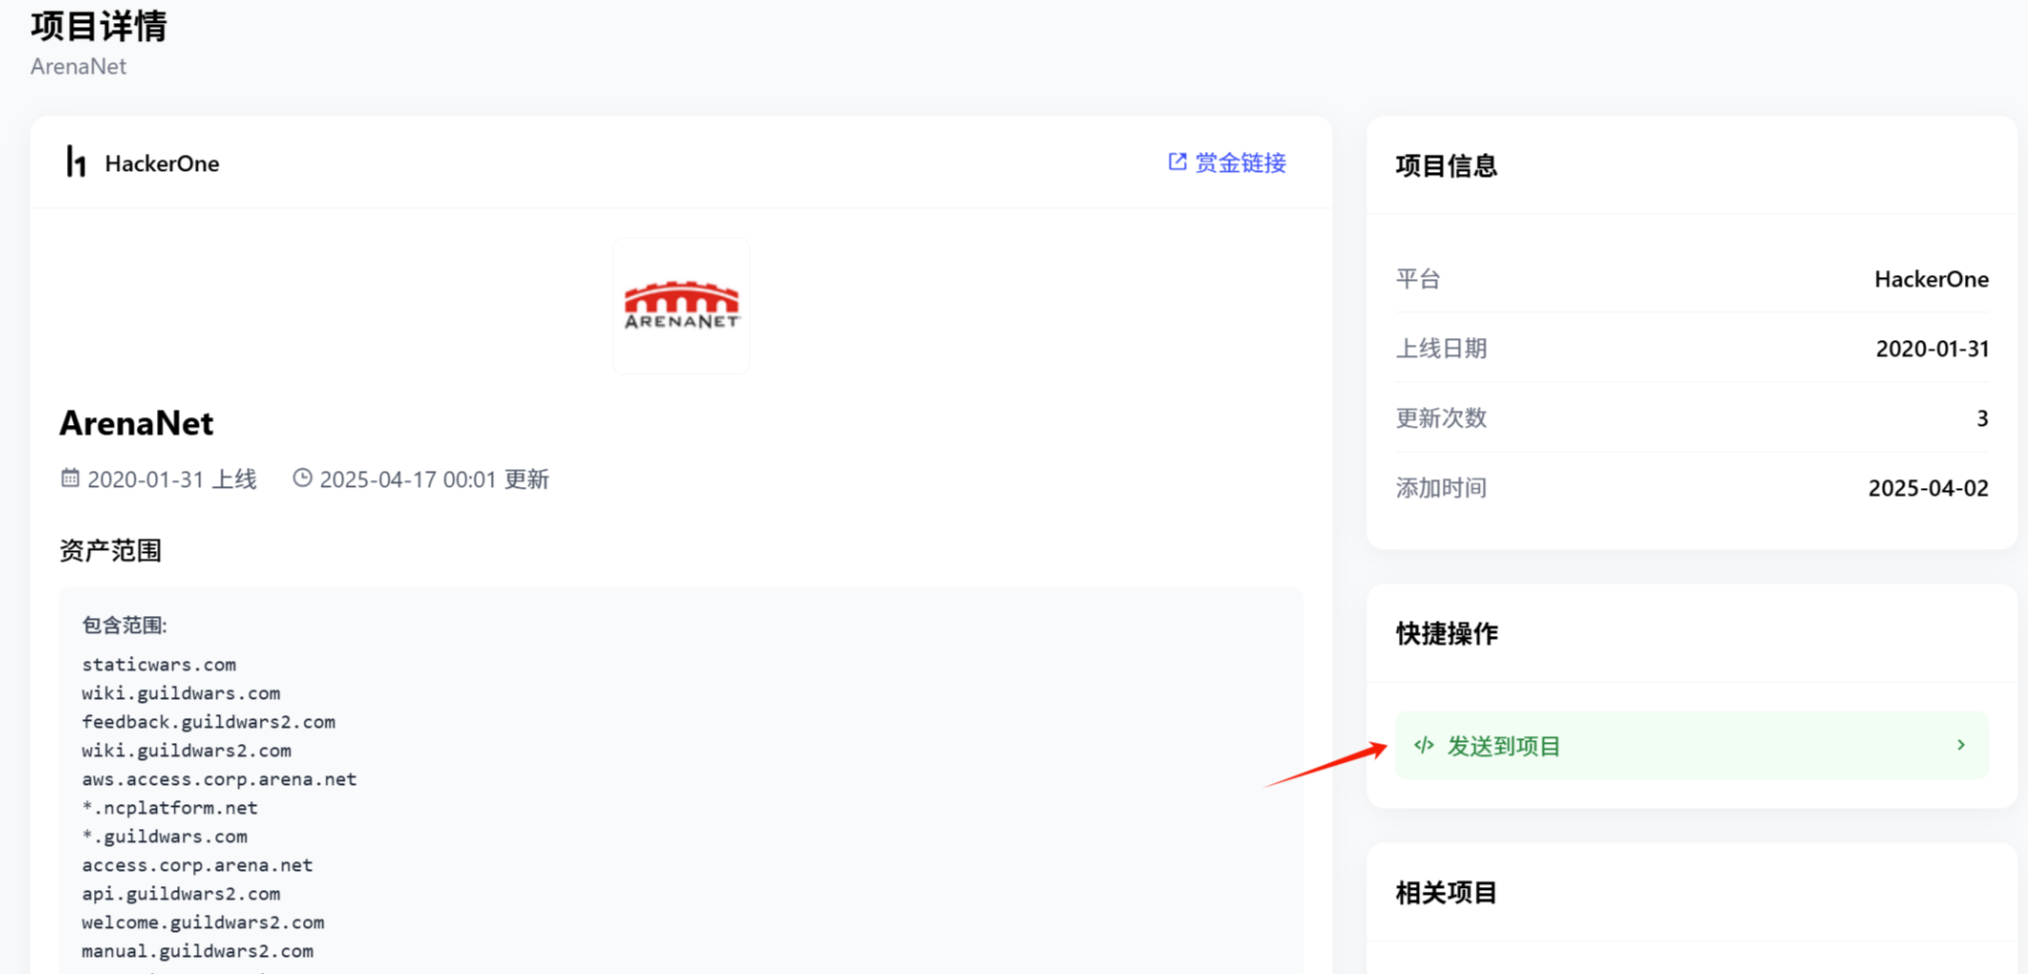Screen dimensions: 2028x974
Task: Click the welcome.guildwars2.com scope entry
Action: click(203, 922)
